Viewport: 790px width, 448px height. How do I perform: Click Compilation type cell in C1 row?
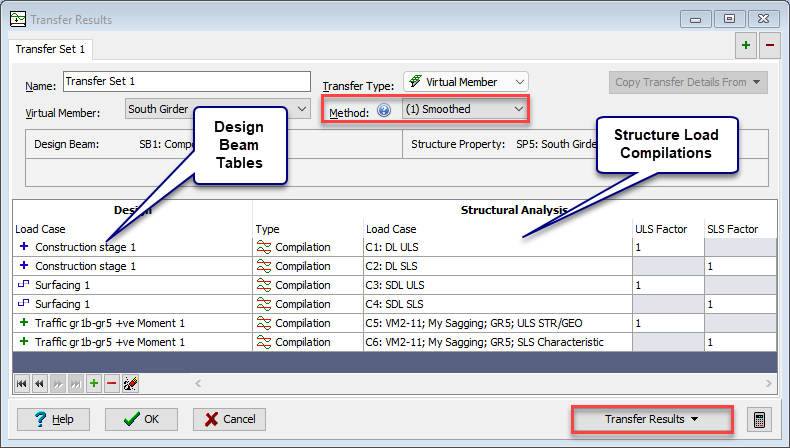[x=308, y=247]
